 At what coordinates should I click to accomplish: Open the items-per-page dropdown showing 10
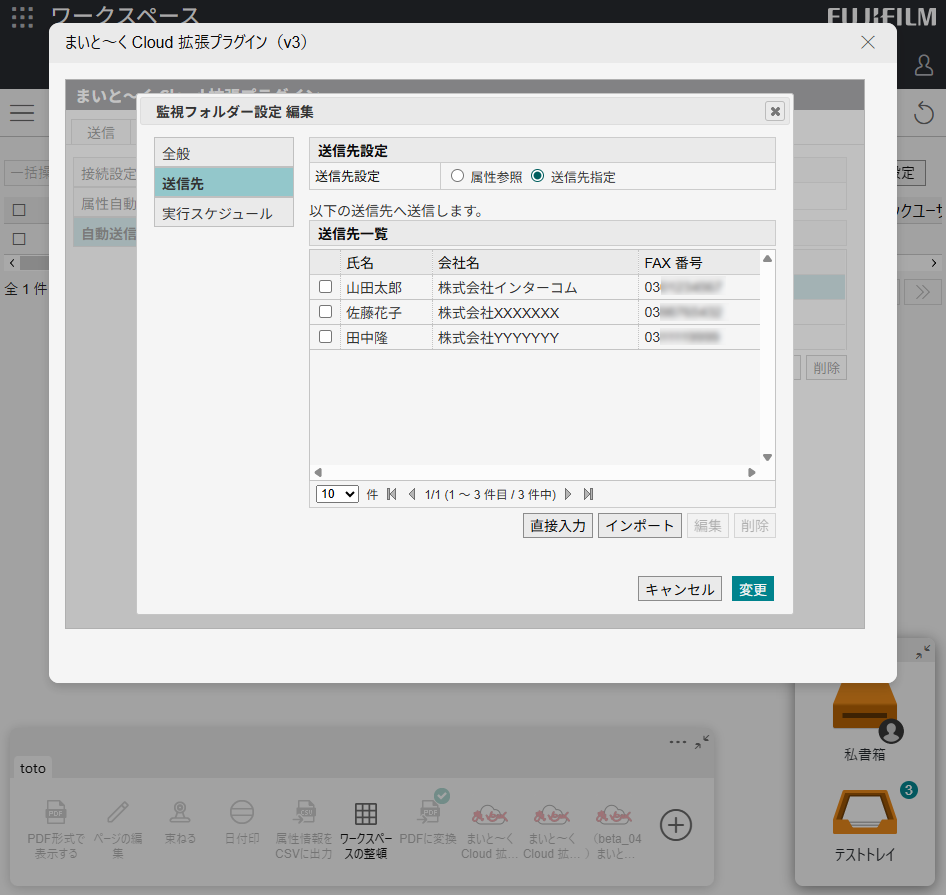point(337,494)
